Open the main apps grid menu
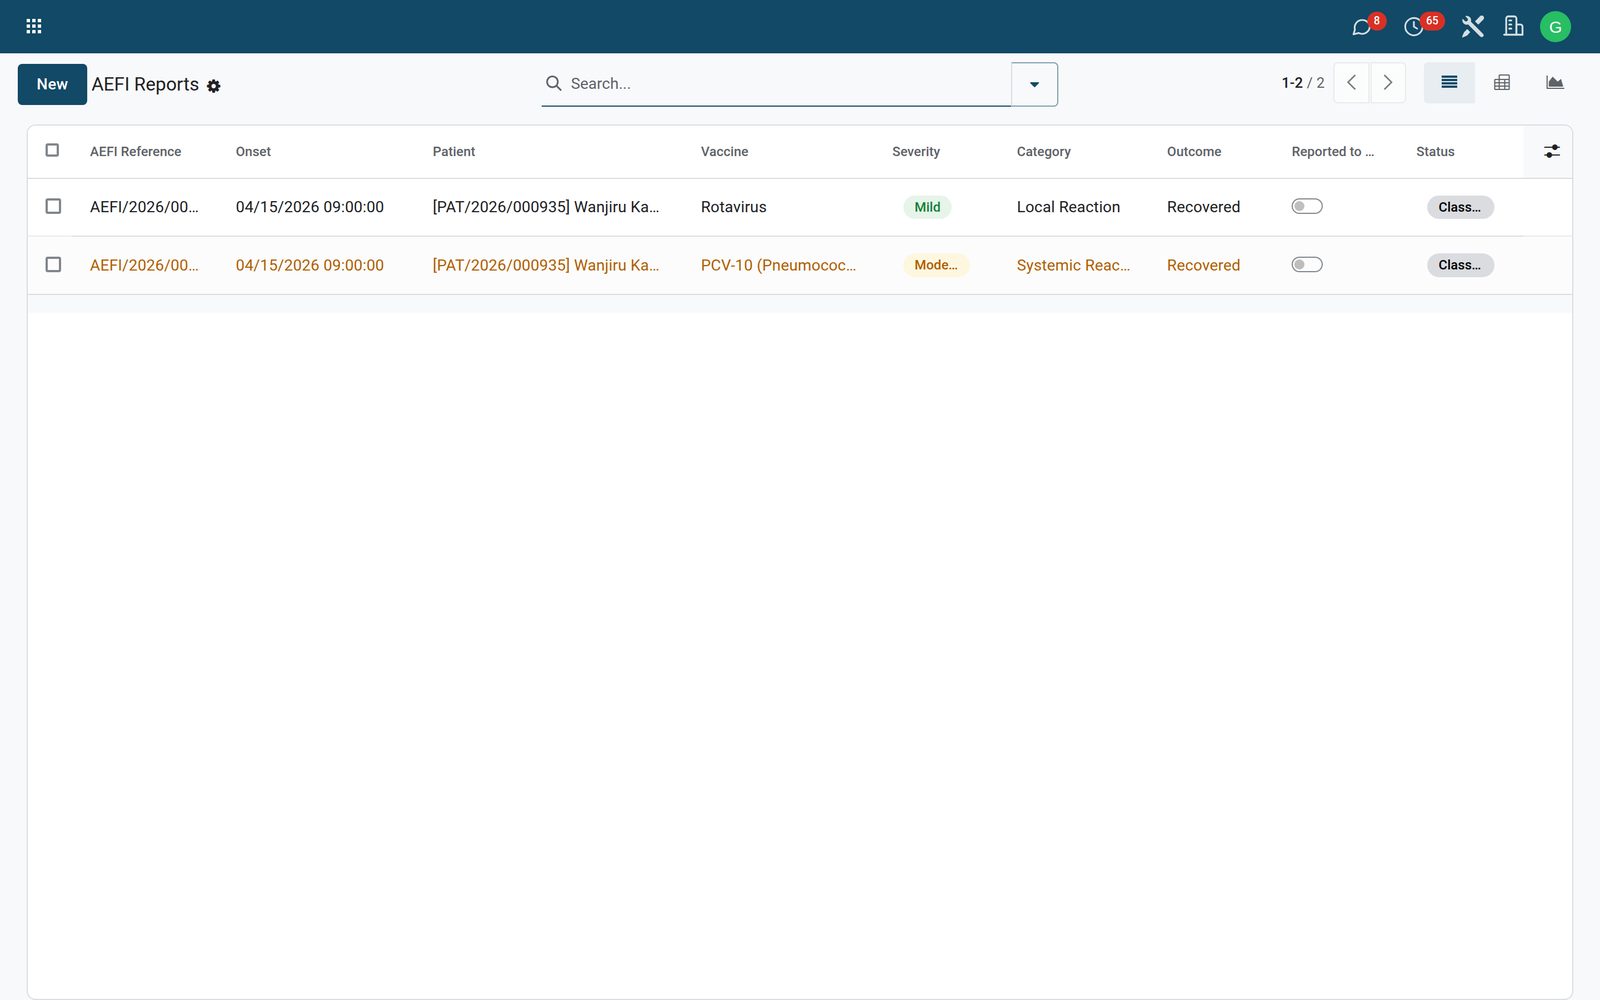 click(33, 26)
